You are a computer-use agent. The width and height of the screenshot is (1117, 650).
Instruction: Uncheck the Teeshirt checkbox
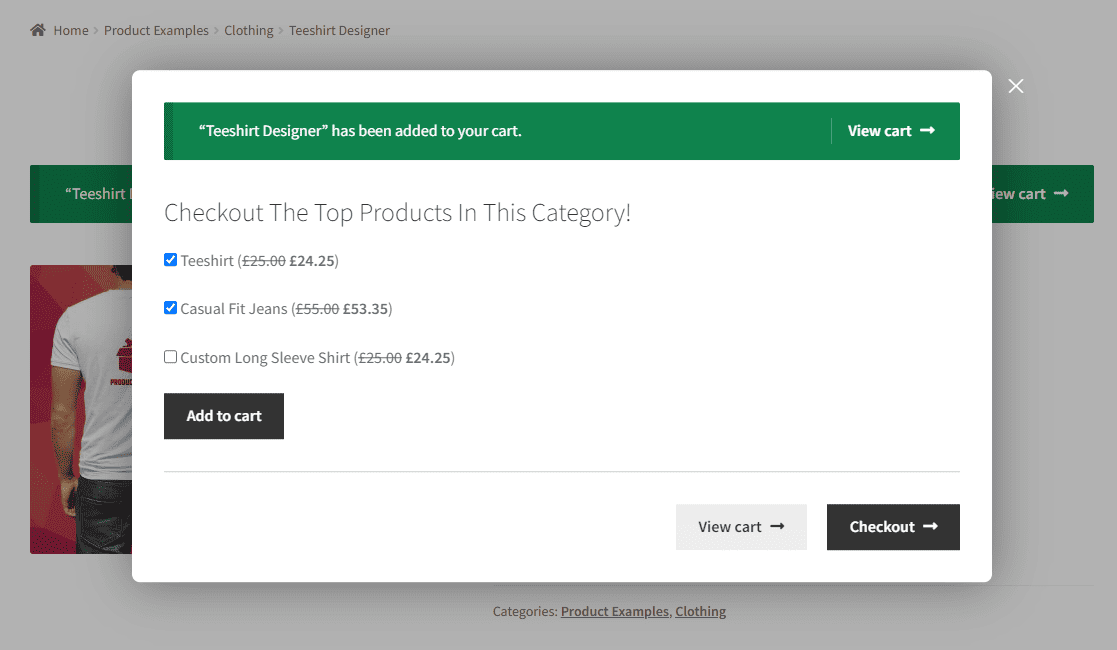tap(170, 259)
